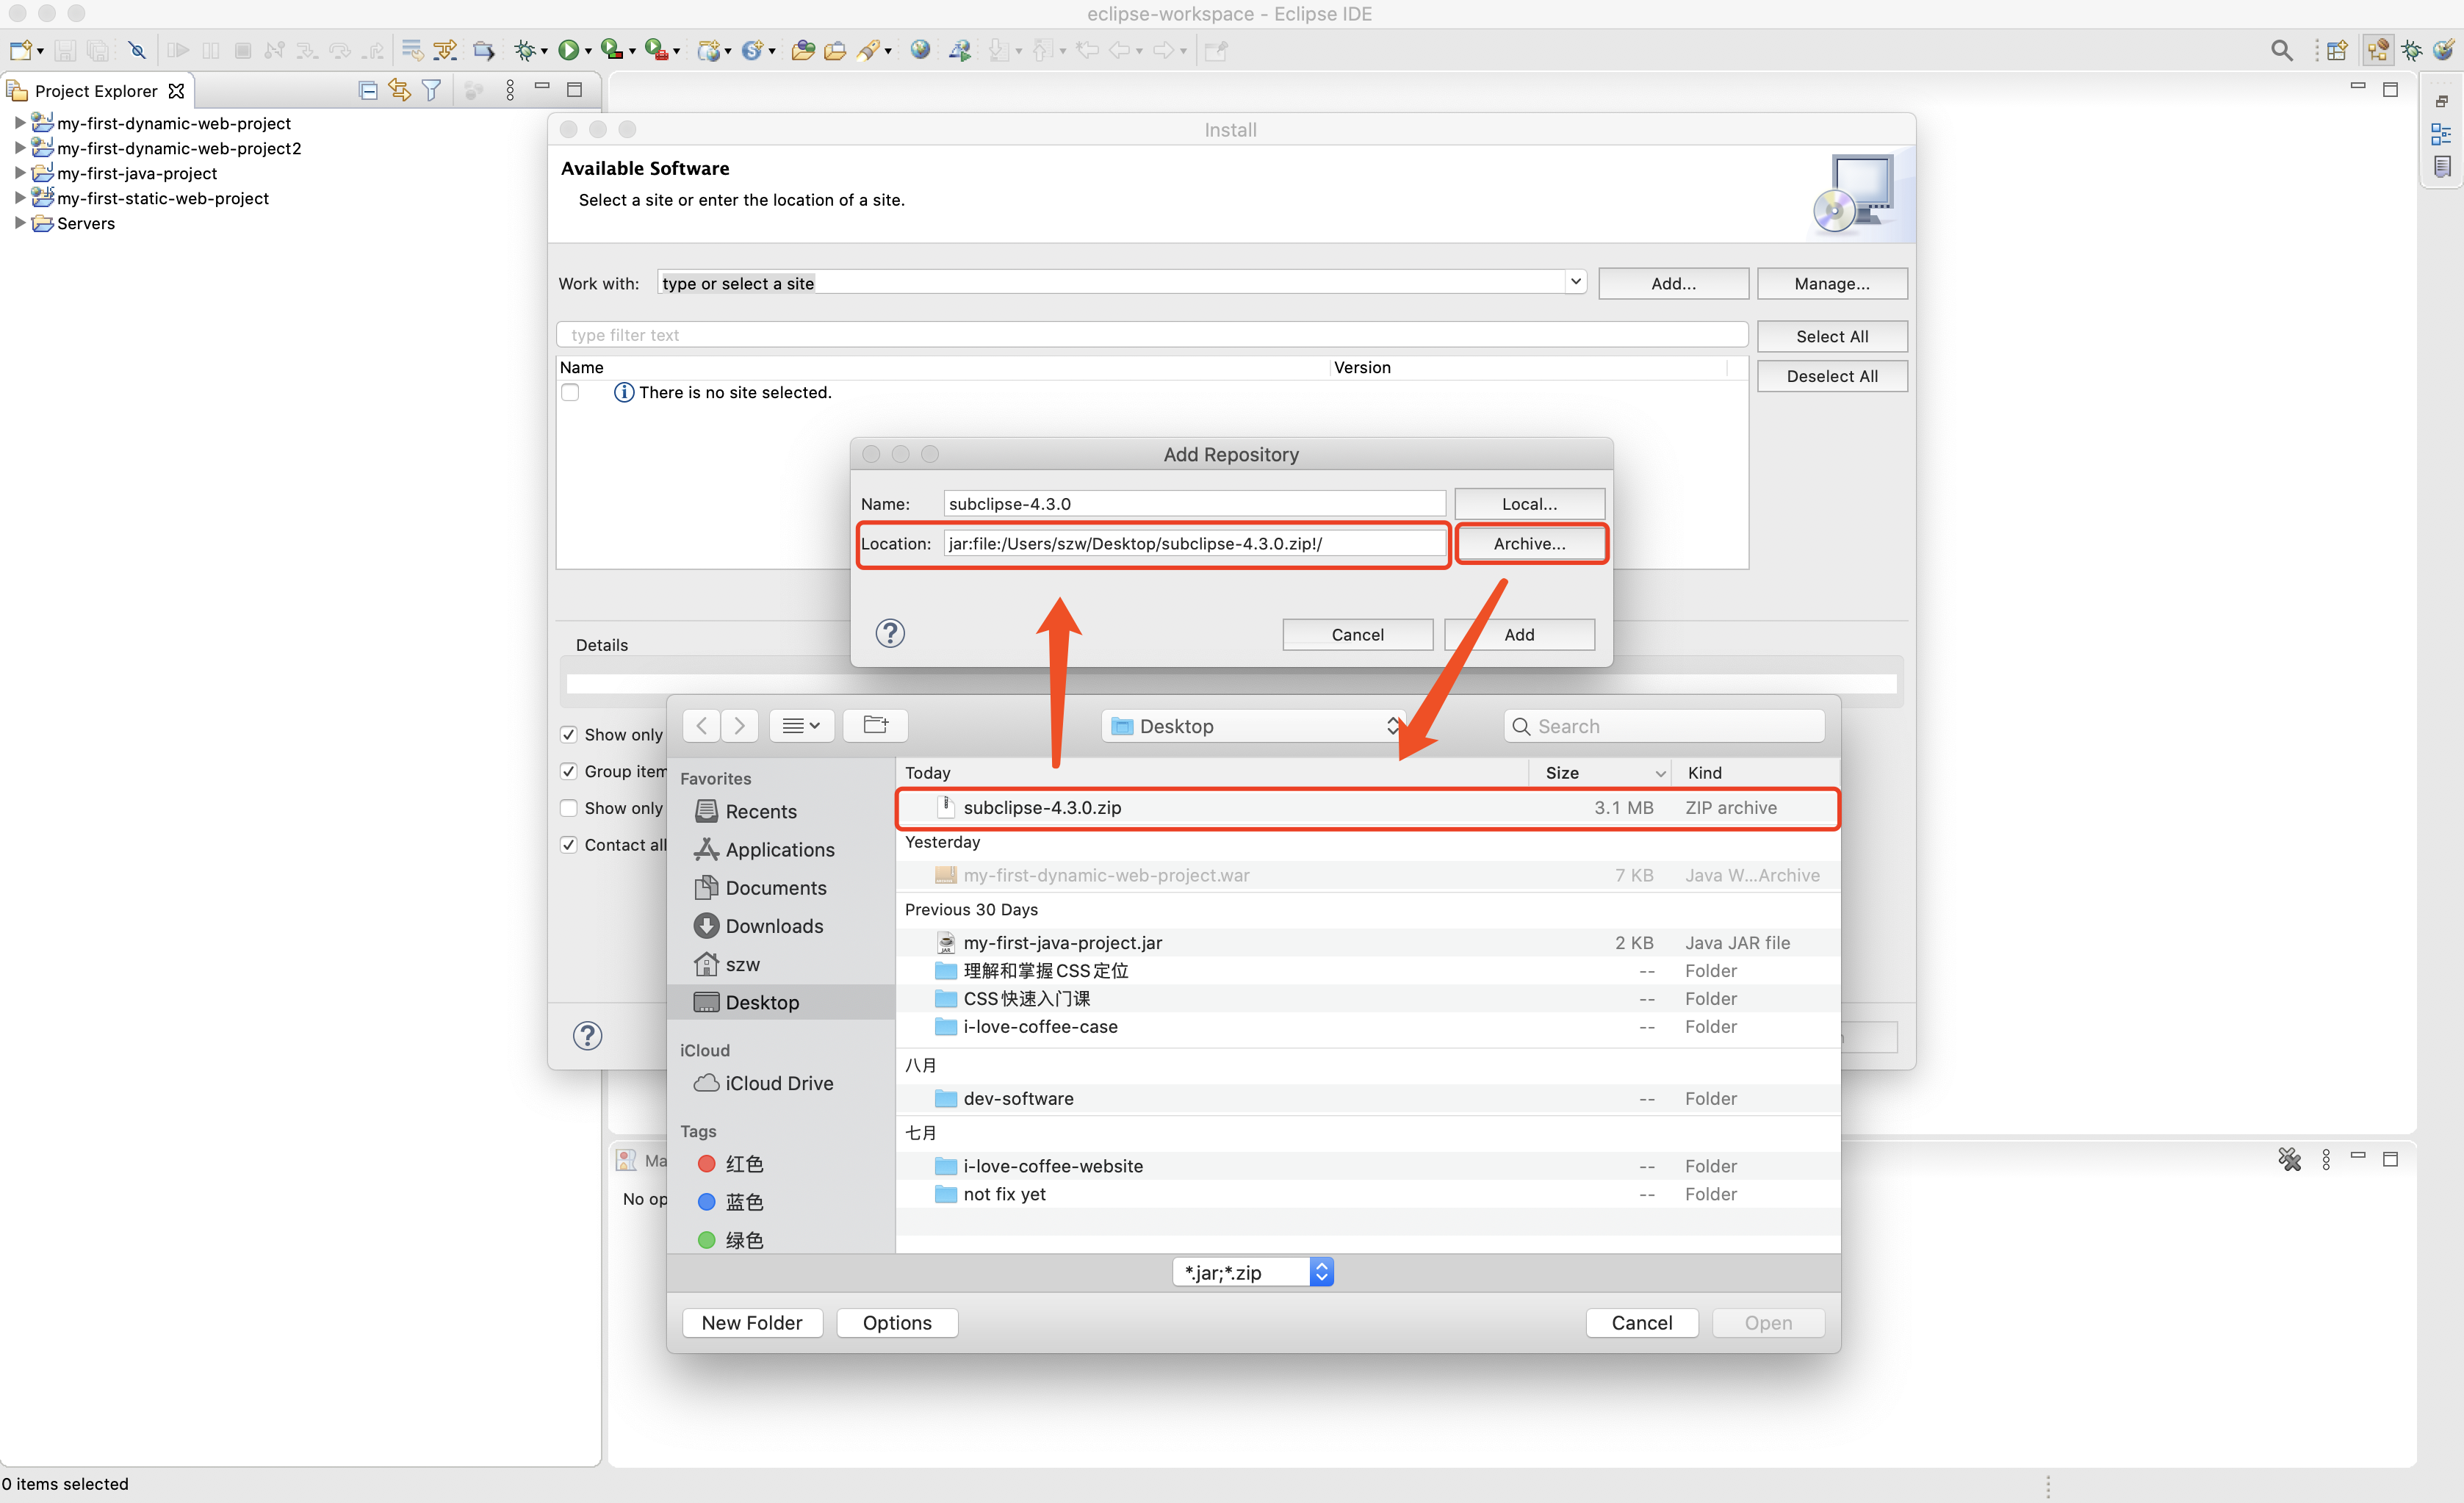Click the Search magnifier icon at top right

(2281, 50)
